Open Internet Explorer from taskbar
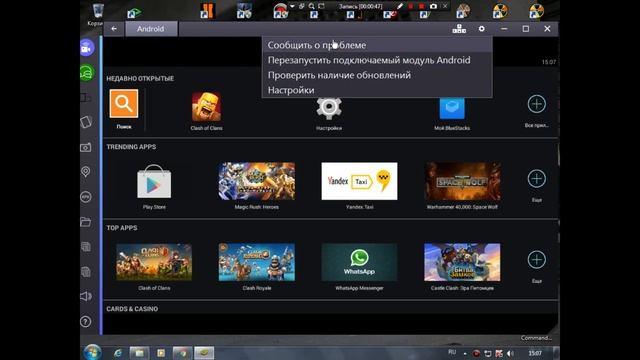640x360 pixels. tap(118, 353)
